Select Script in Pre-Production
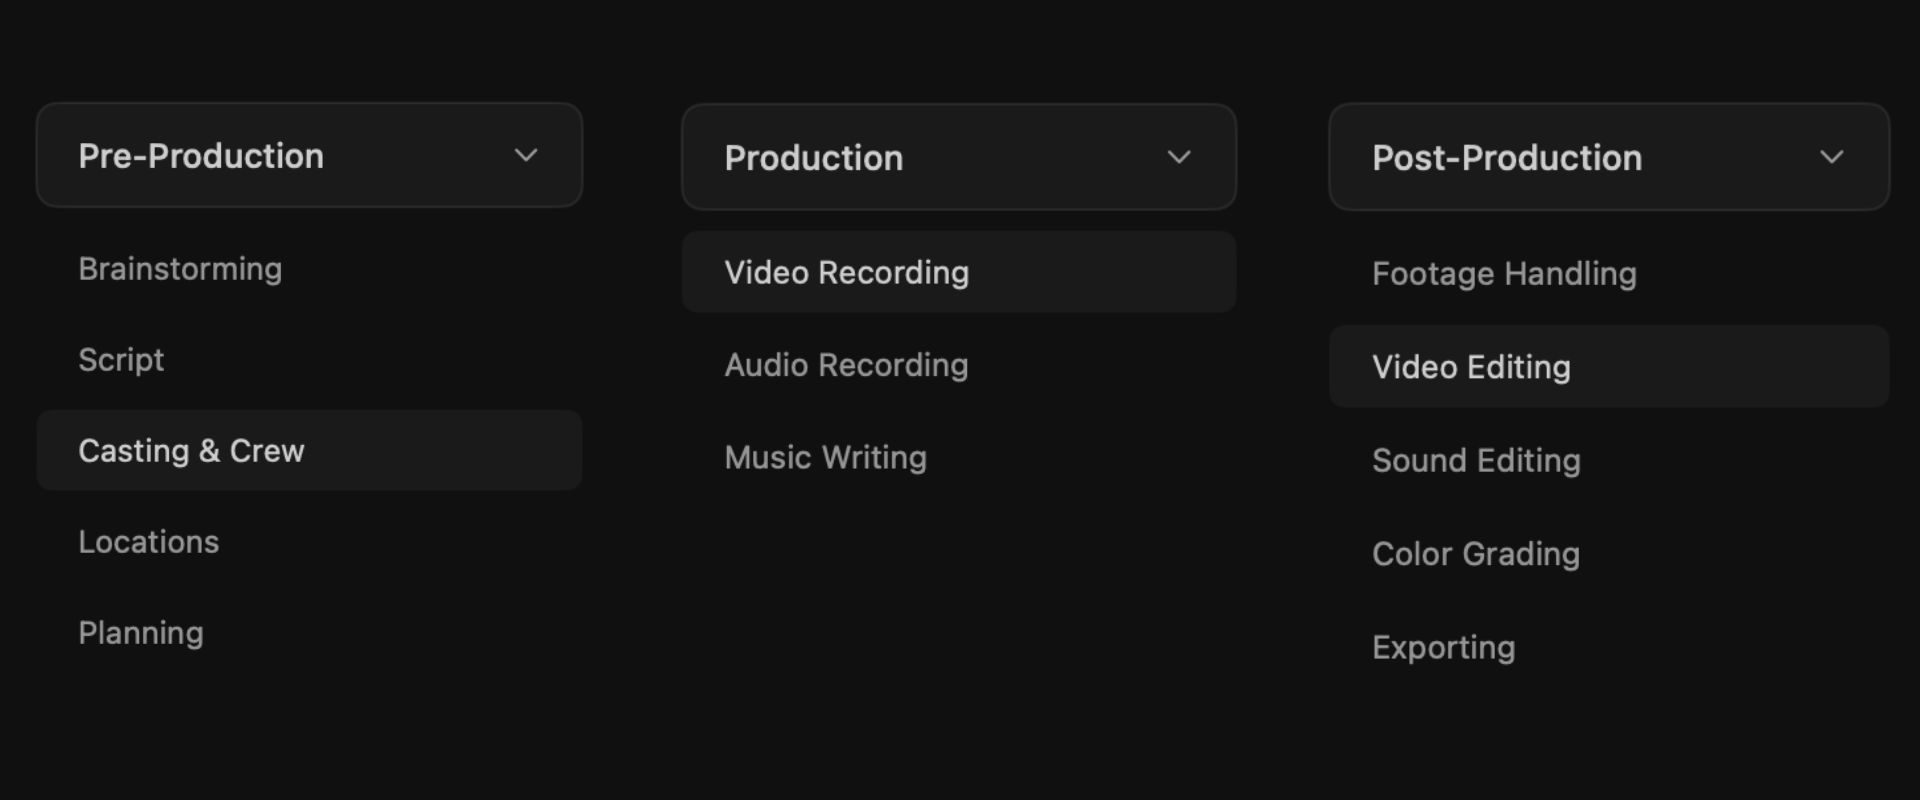The image size is (1920, 800). point(121,360)
